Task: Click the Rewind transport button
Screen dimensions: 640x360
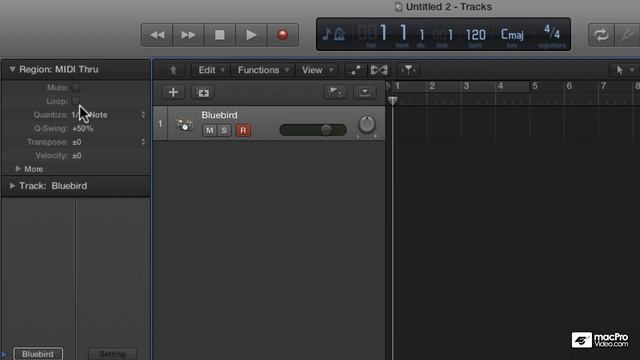Action: click(157, 35)
